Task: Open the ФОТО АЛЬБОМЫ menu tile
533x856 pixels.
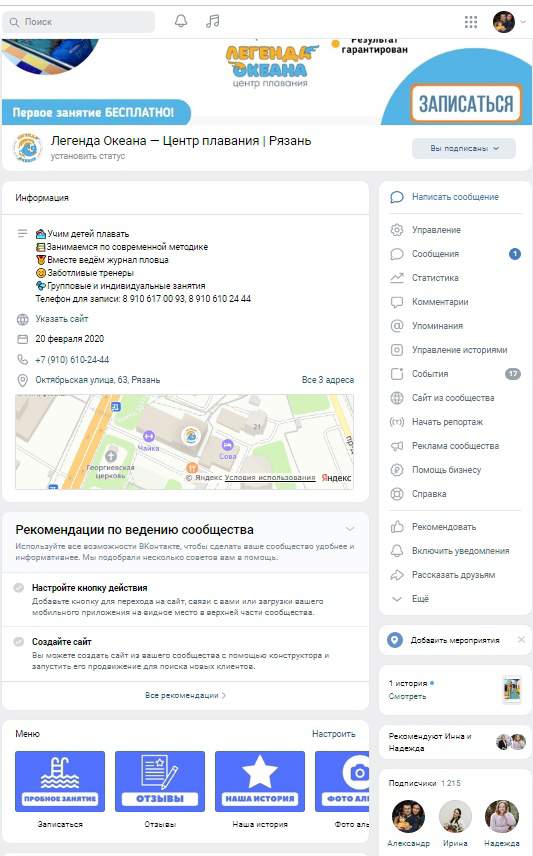Action: click(x=342, y=781)
